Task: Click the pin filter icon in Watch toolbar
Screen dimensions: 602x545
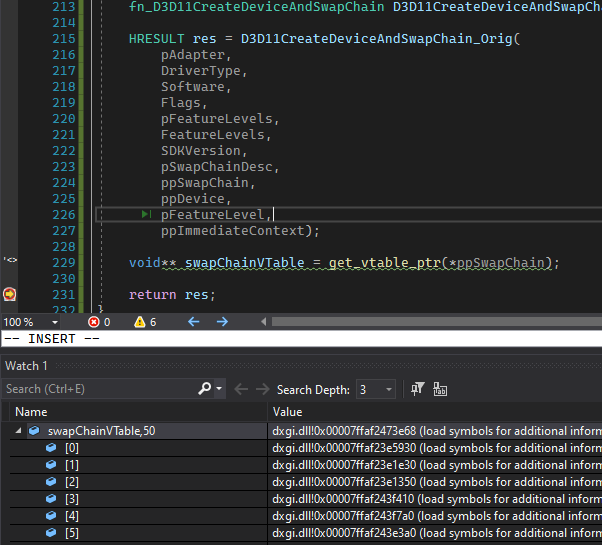Action: (x=418, y=389)
